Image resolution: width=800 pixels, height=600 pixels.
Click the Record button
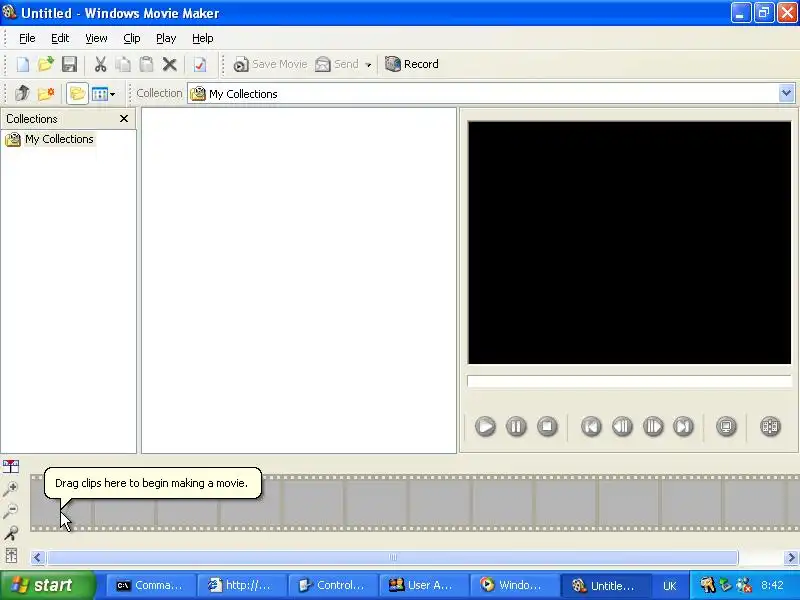(x=412, y=64)
